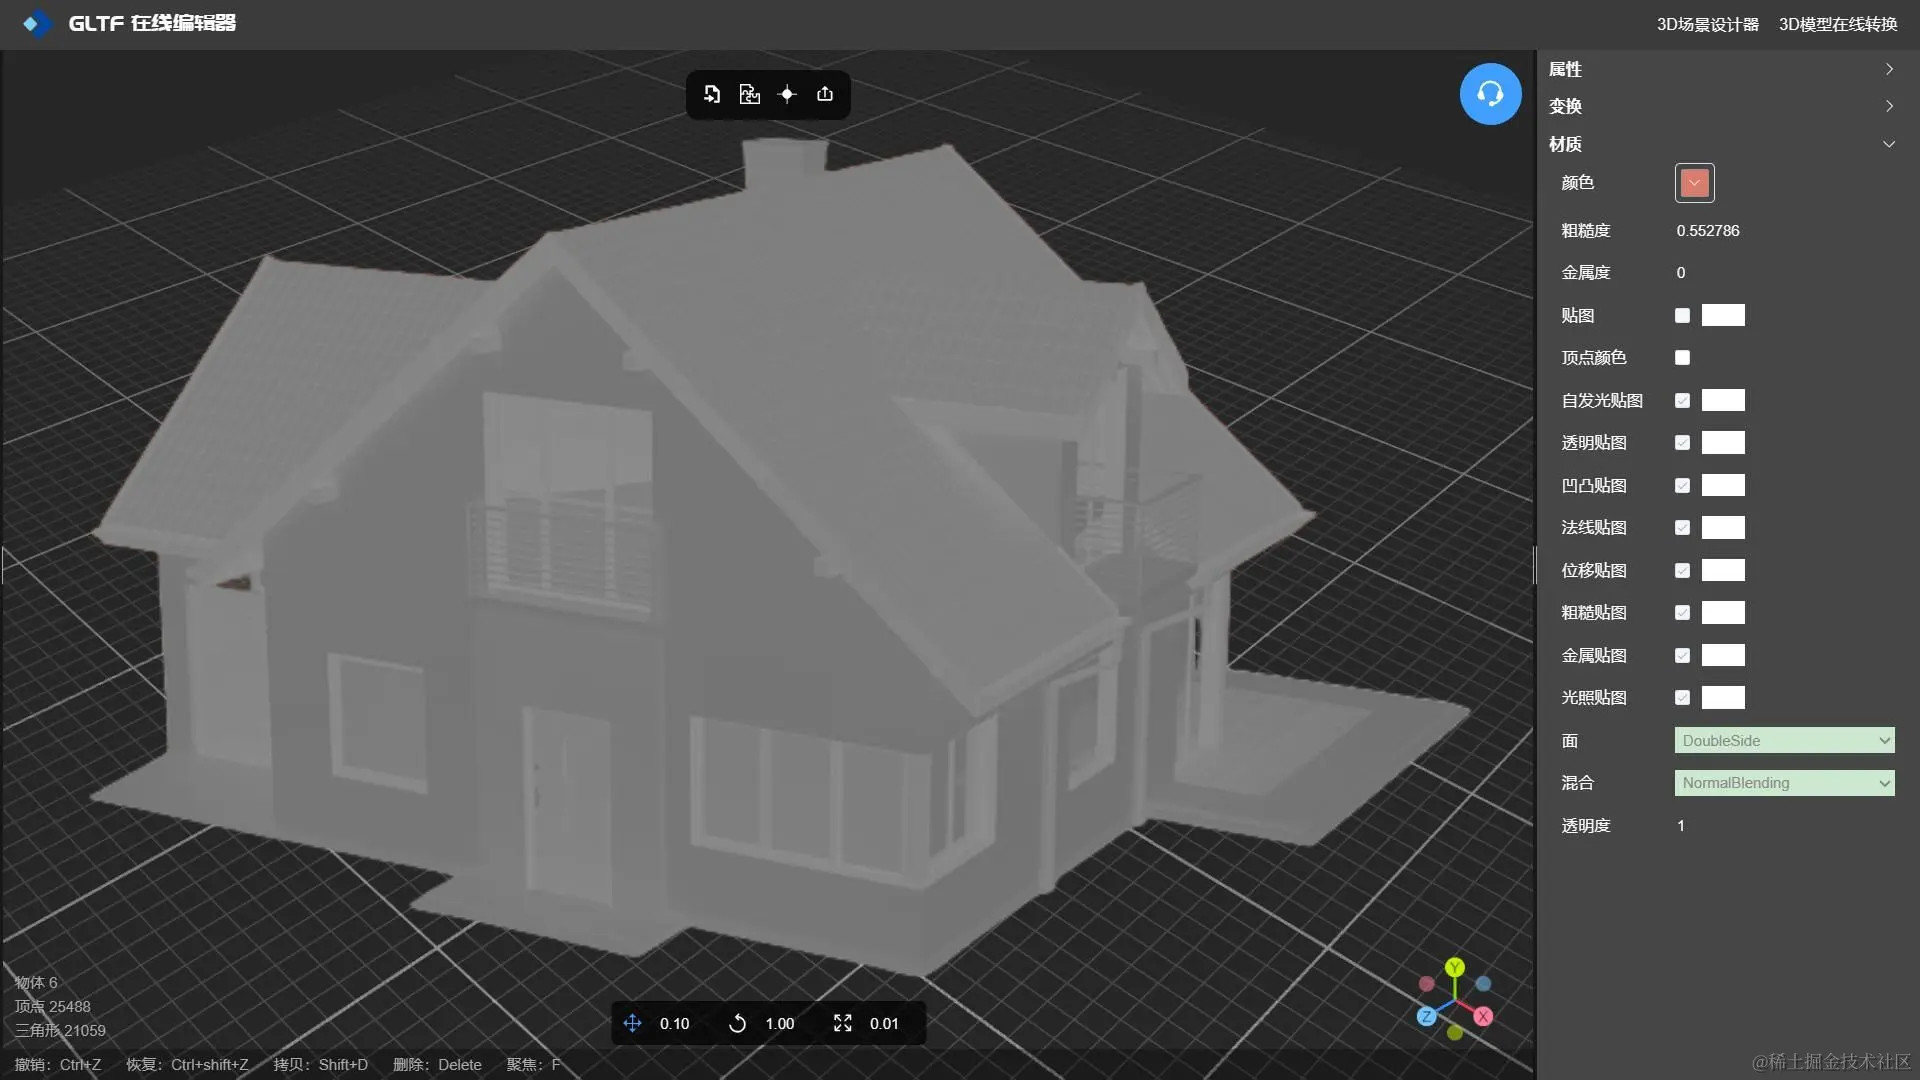Open the blue headset support button
Screen dimensions: 1920x1080
(x=1490, y=94)
